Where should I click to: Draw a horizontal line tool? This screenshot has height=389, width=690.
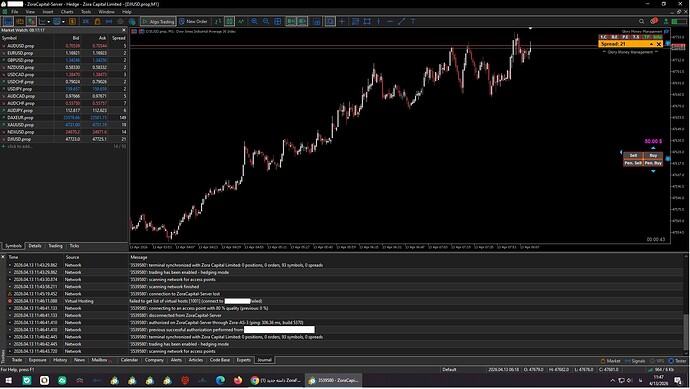point(390,21)
